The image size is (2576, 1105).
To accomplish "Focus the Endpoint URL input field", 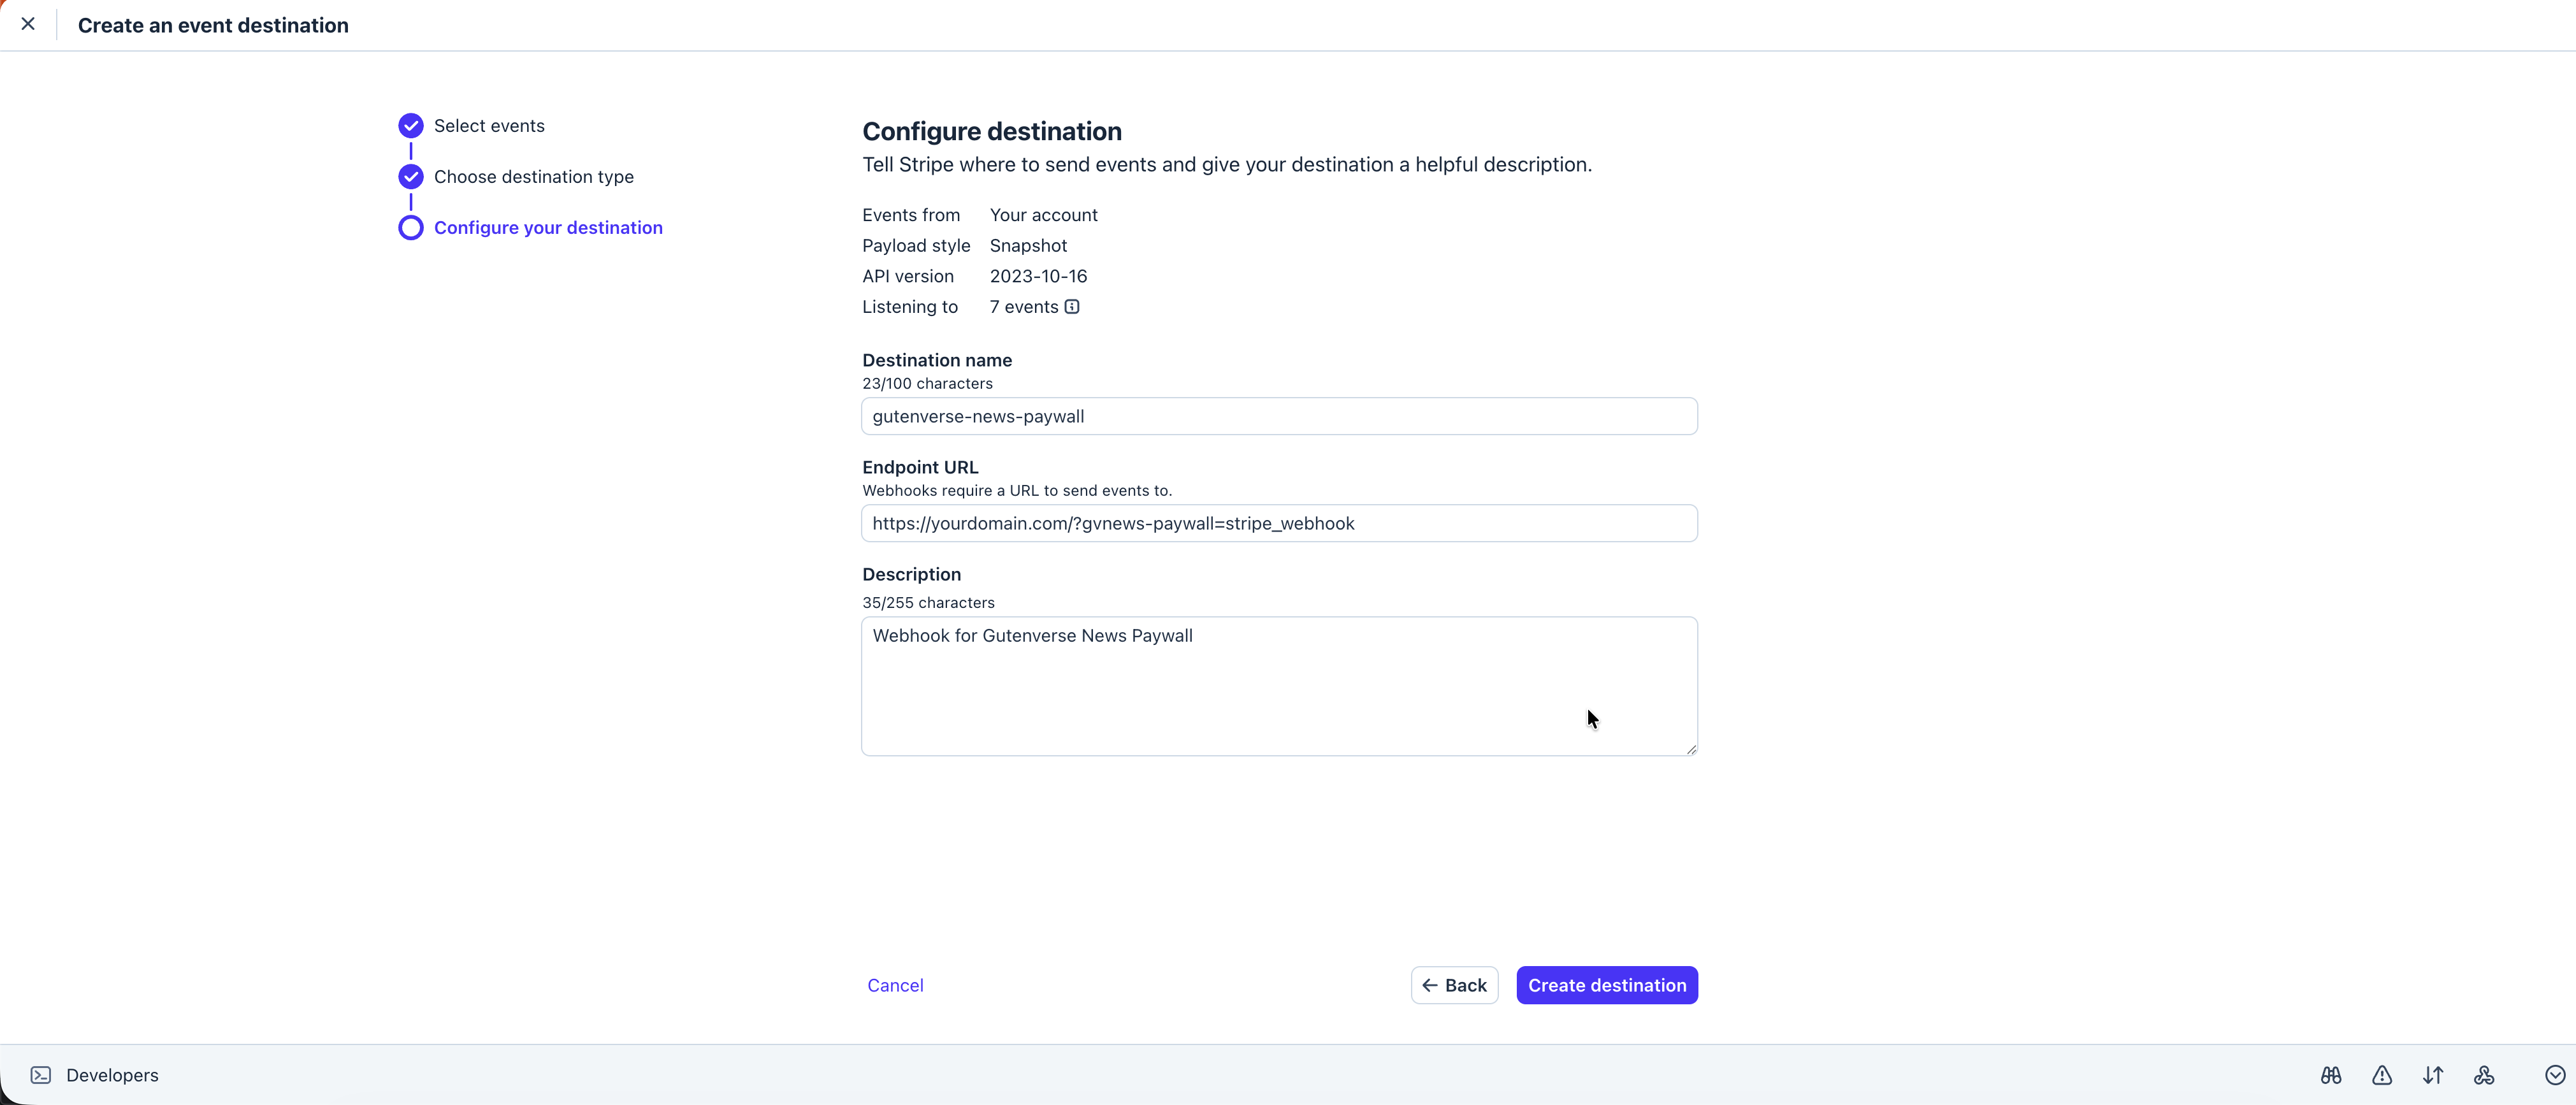I will pyautogui.click(x=1279, y=523).
